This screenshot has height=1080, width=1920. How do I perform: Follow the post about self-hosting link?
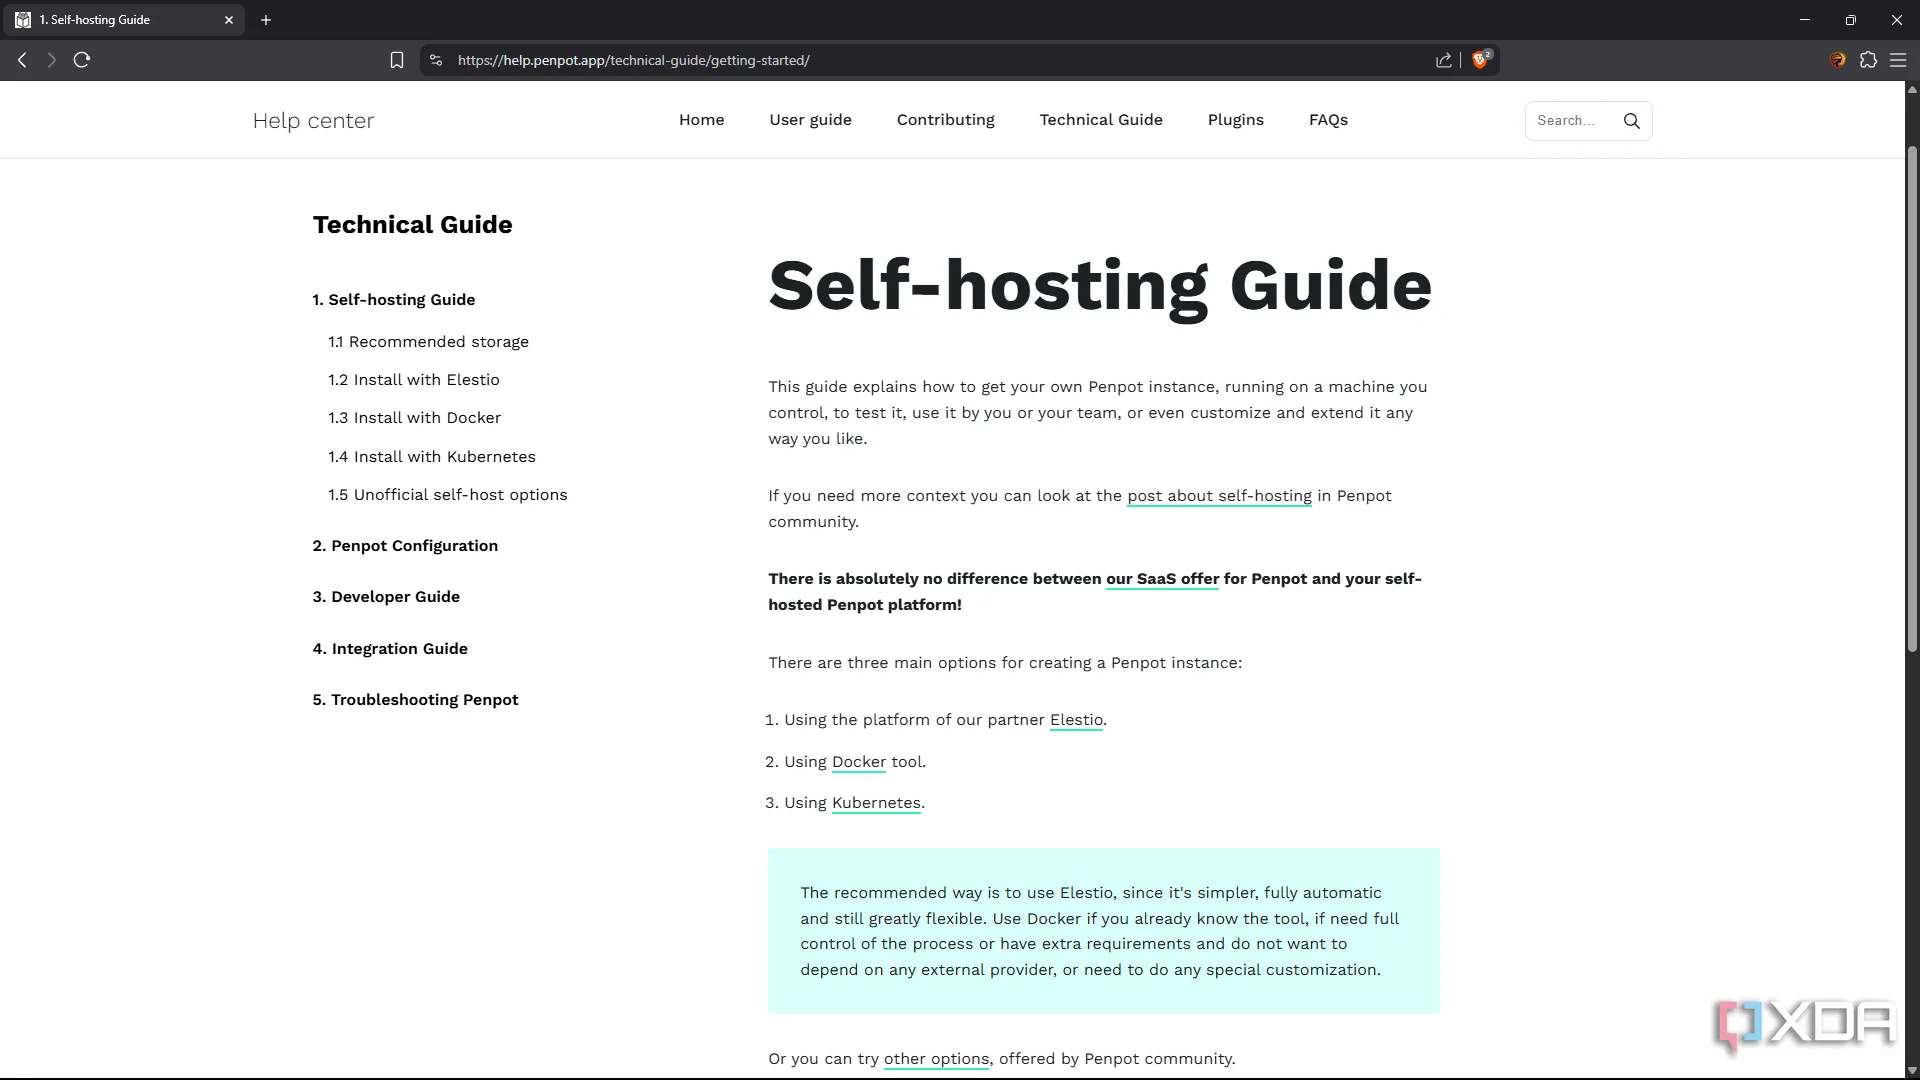[x=1219, y=496]
